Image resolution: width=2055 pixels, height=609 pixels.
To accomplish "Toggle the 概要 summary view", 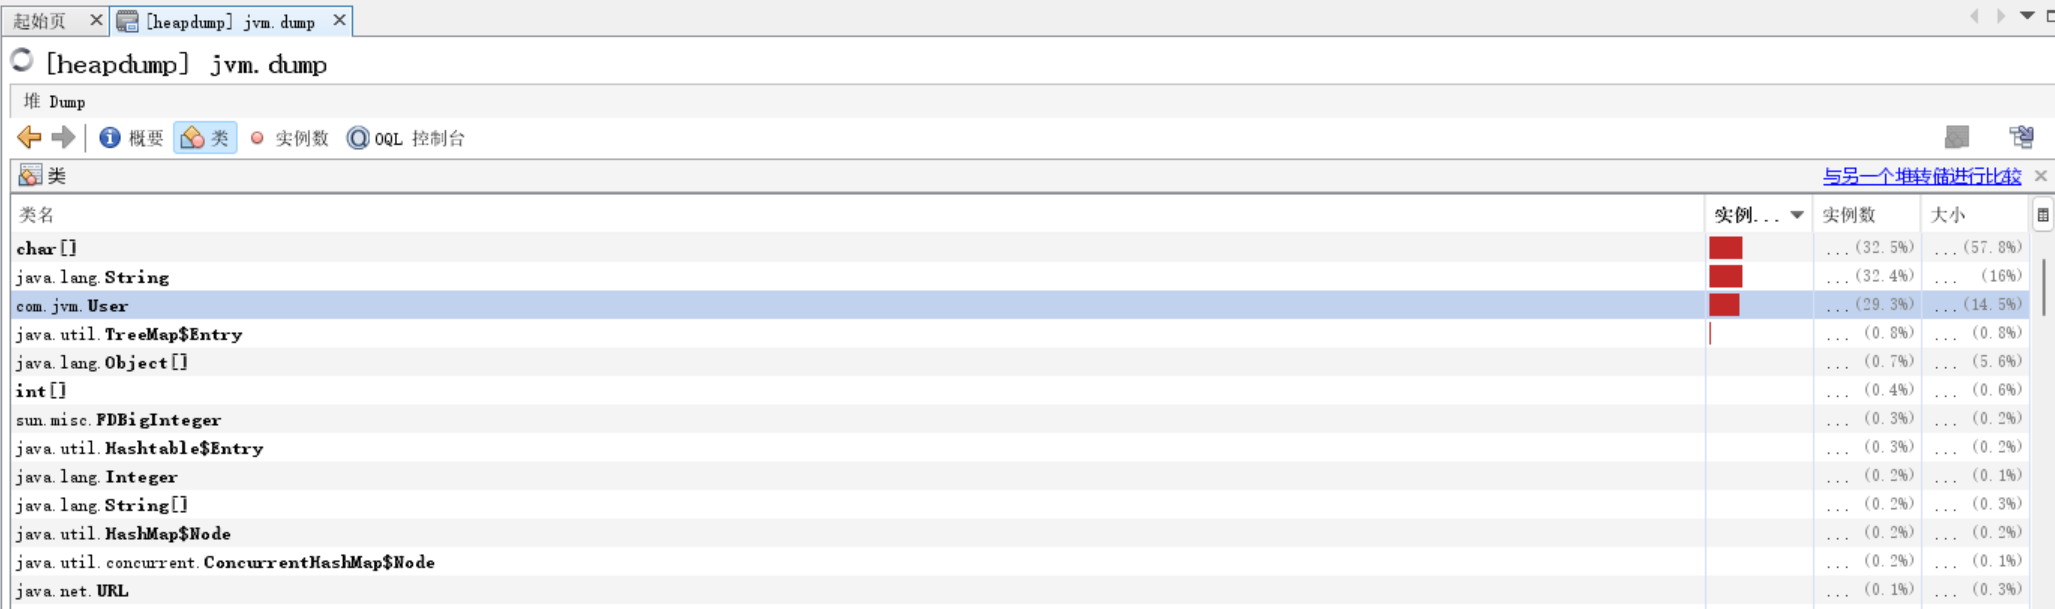I will (x=131, y=138).
